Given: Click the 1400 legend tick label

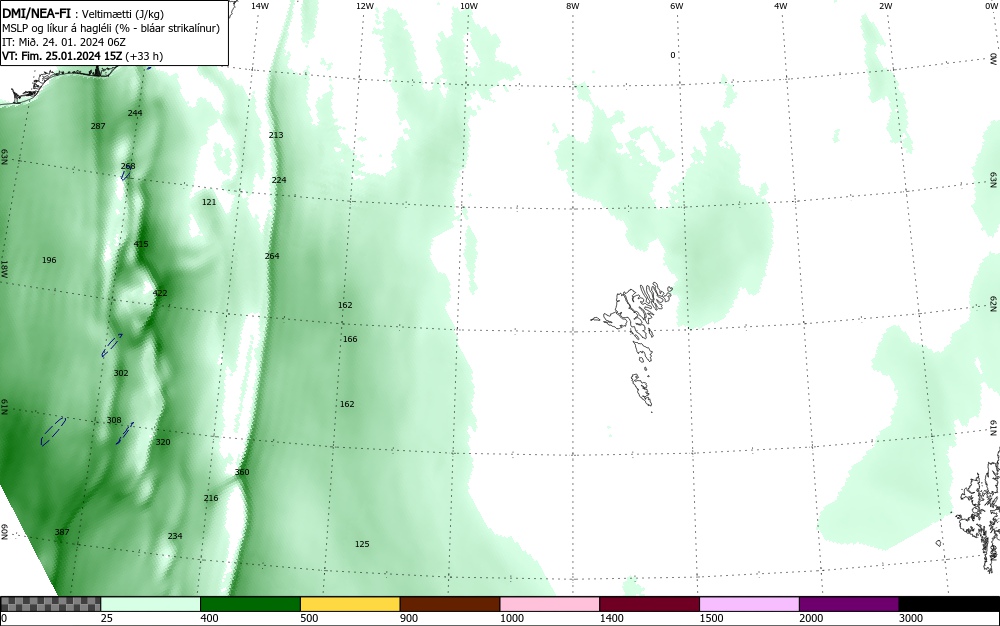Looking at the screenshot, I should [x=611, y=618].
